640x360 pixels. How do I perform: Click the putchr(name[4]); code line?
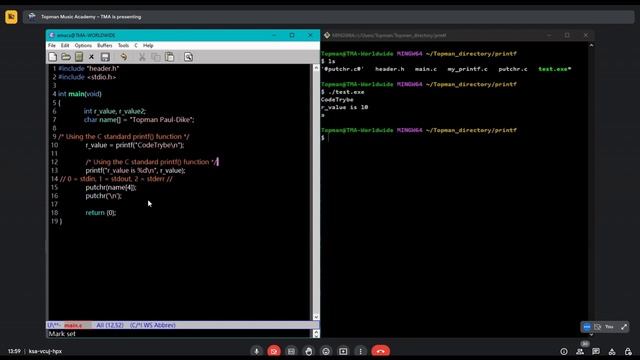(x=111, y=187)
